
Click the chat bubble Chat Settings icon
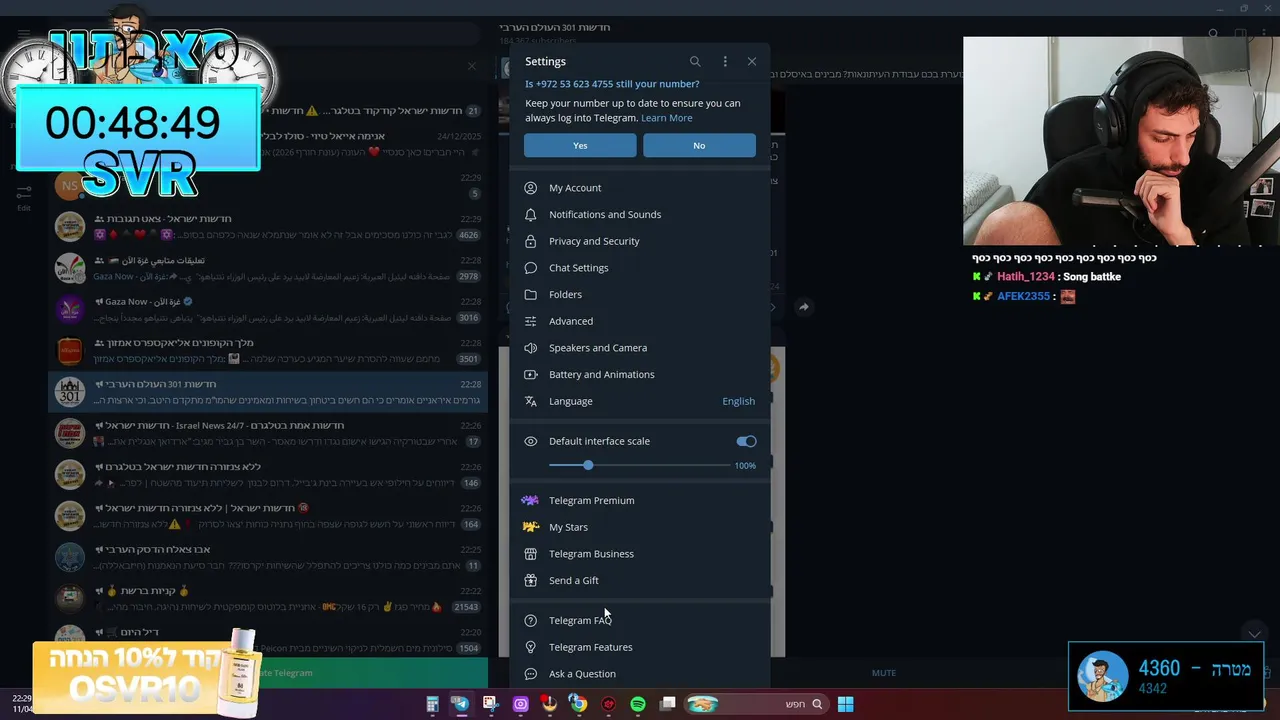[530, 268]
